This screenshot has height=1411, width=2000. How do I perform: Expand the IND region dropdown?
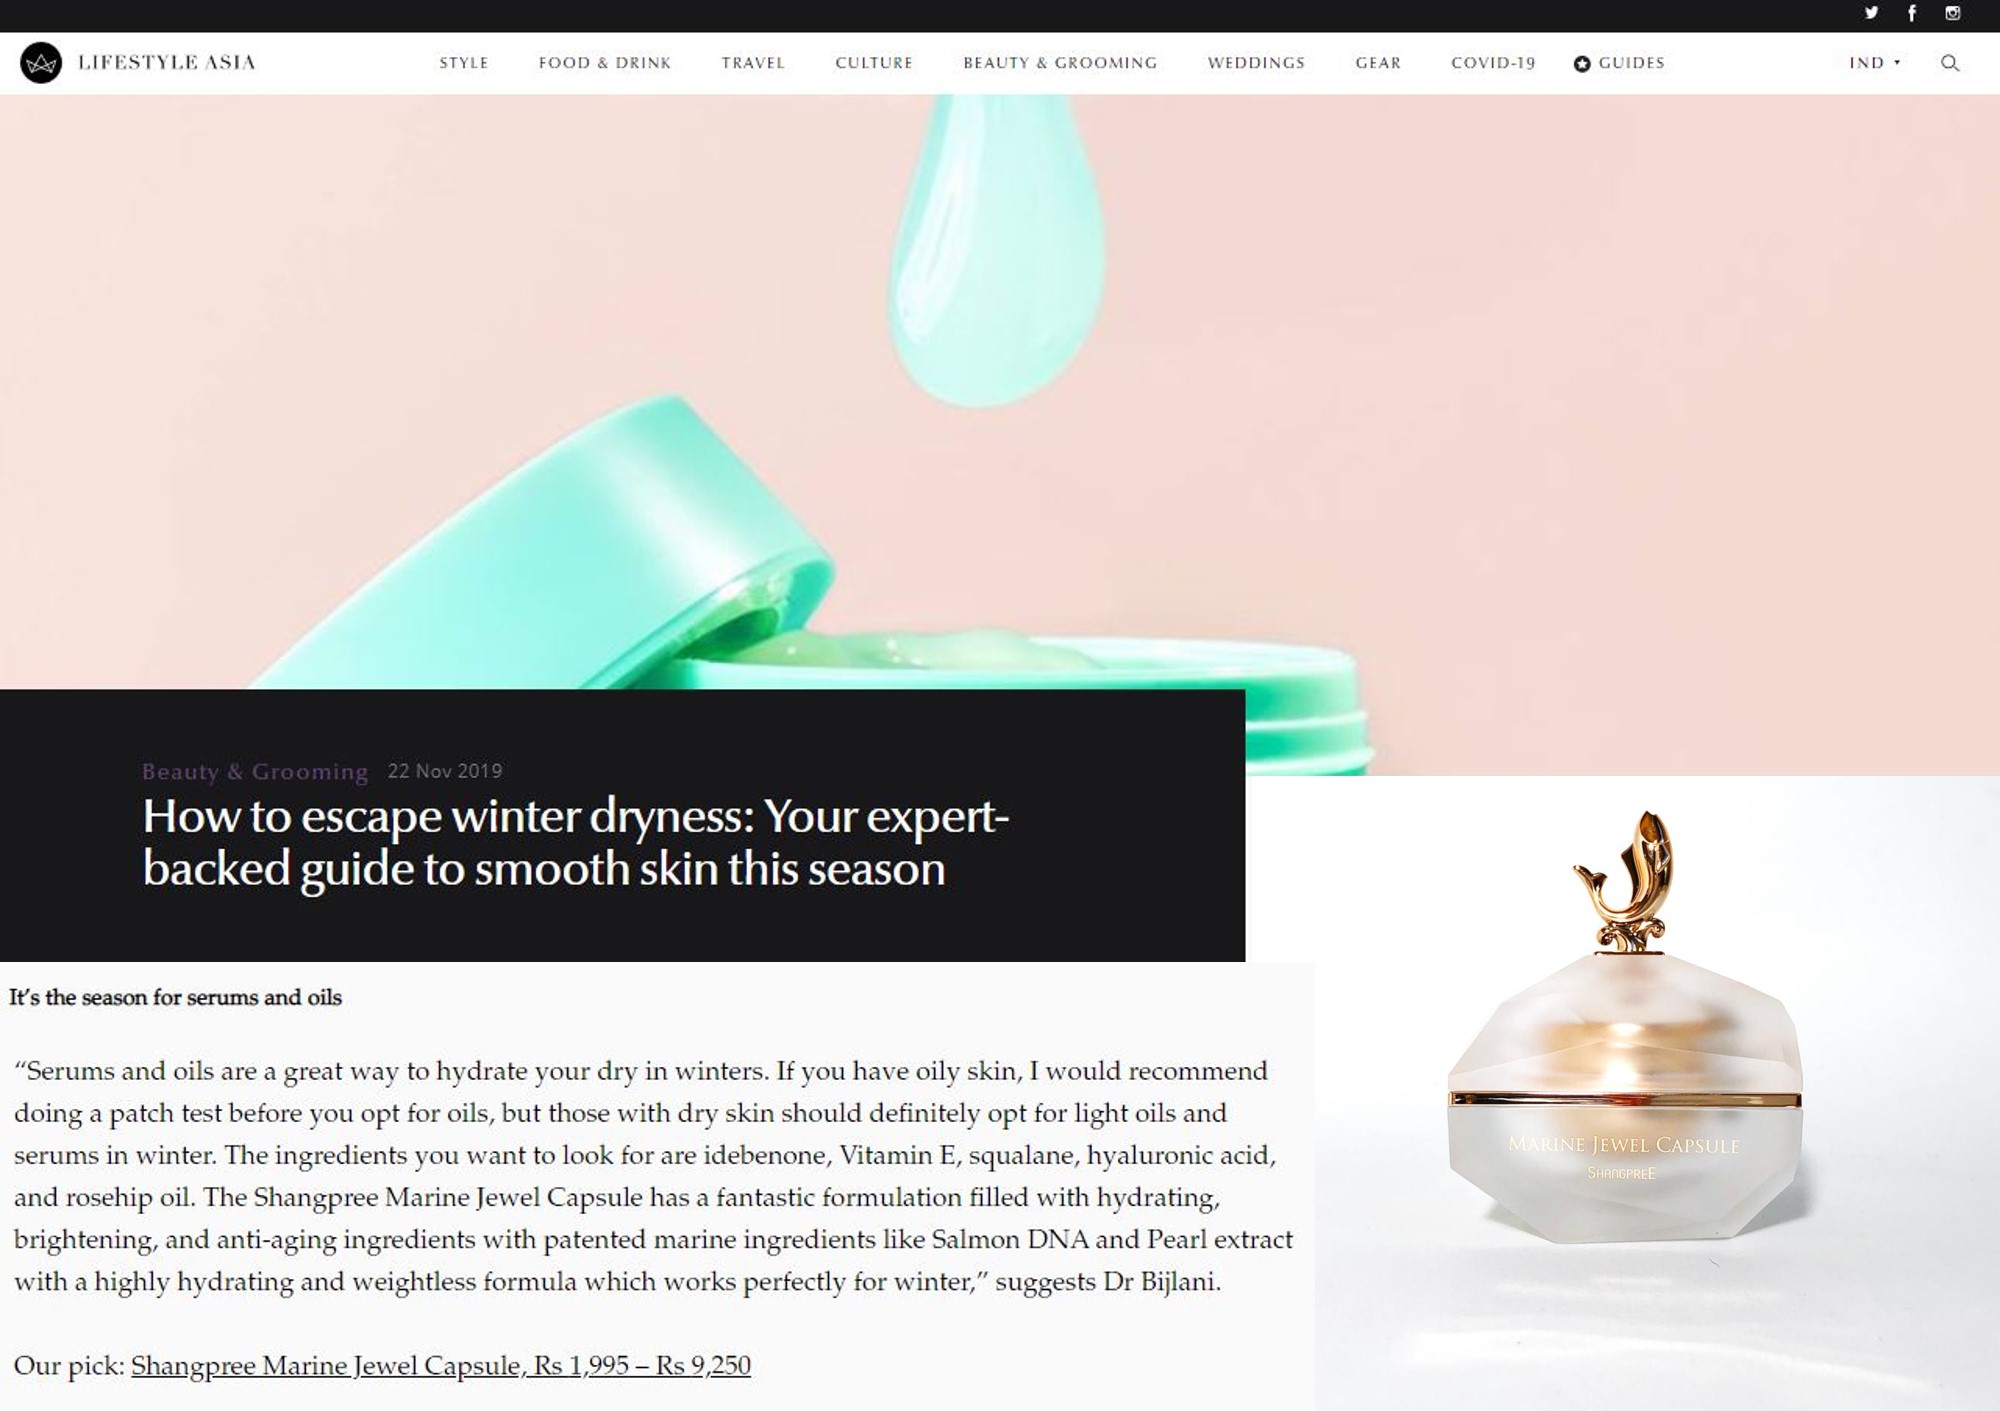tap(1875, 63)
